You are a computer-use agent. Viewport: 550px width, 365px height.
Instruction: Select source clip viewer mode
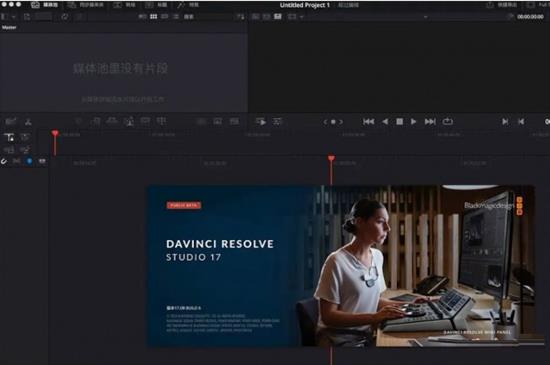256,16
